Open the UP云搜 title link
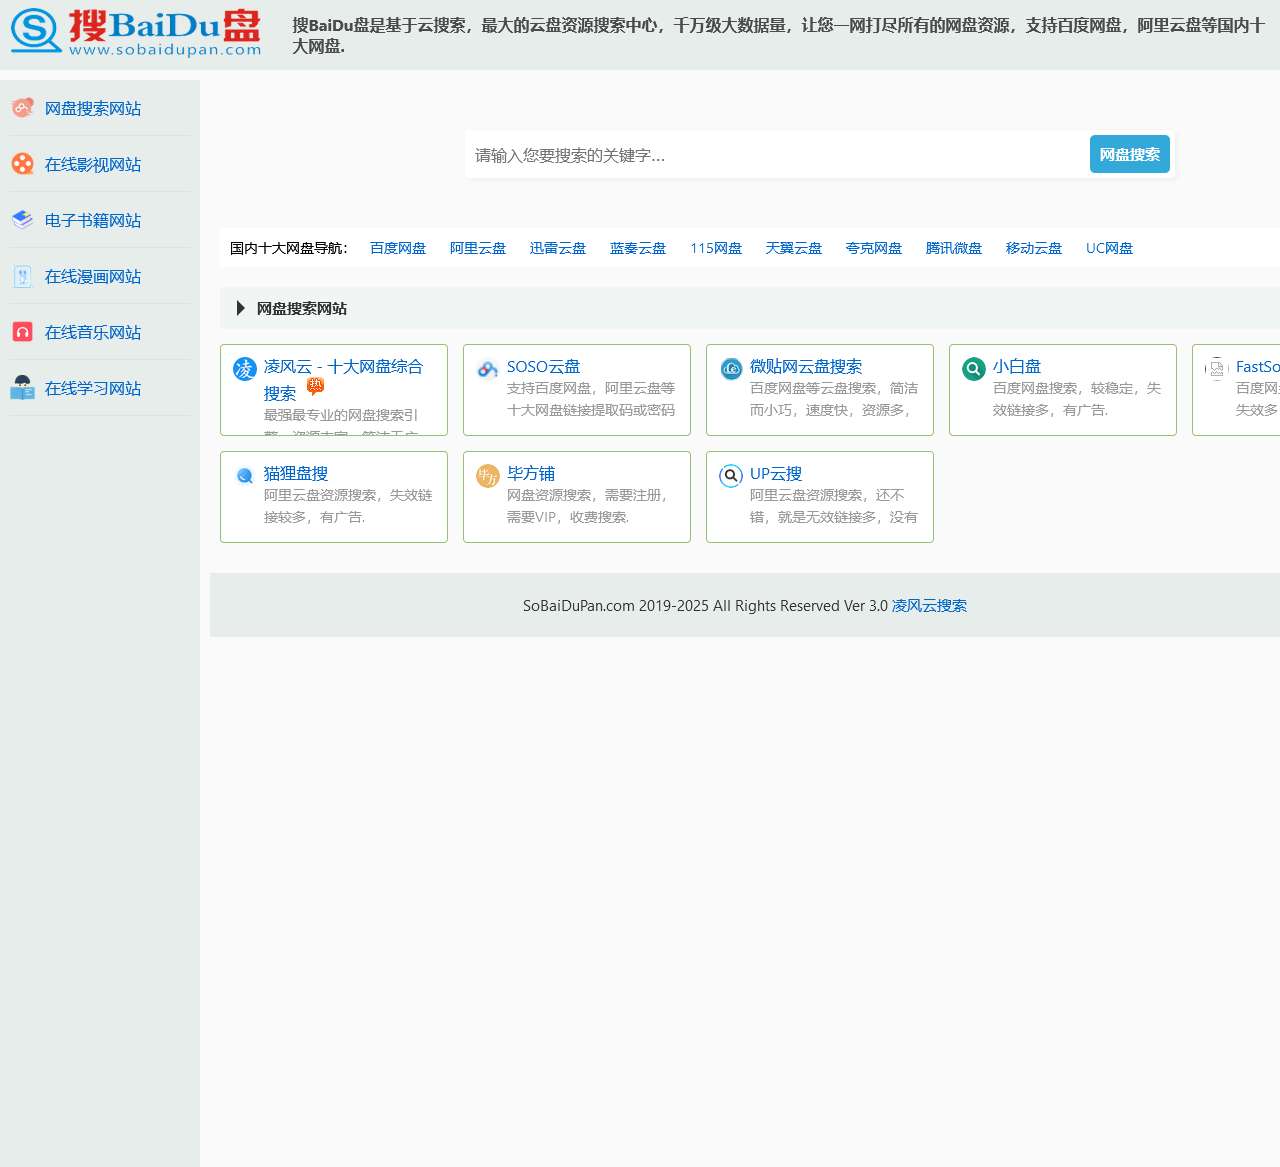This screenshot has height=1167, width=1280. coord(776,474)
